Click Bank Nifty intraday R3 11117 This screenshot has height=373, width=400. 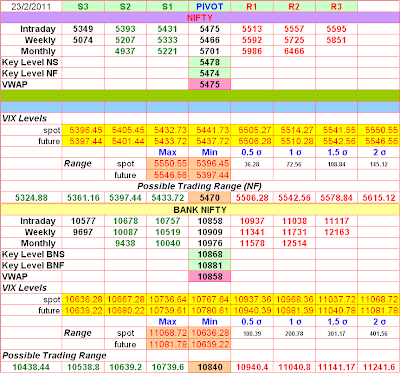[x=336, y=221]
